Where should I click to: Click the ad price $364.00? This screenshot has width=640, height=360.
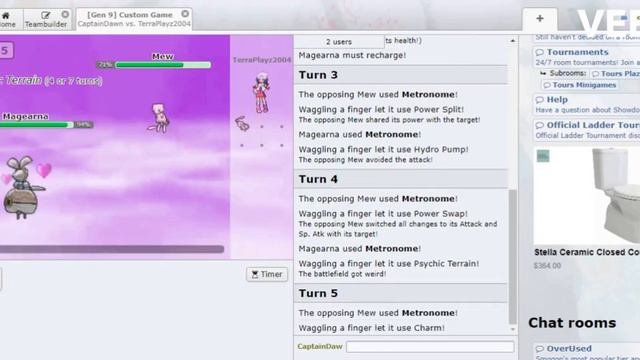pos(547,266)
